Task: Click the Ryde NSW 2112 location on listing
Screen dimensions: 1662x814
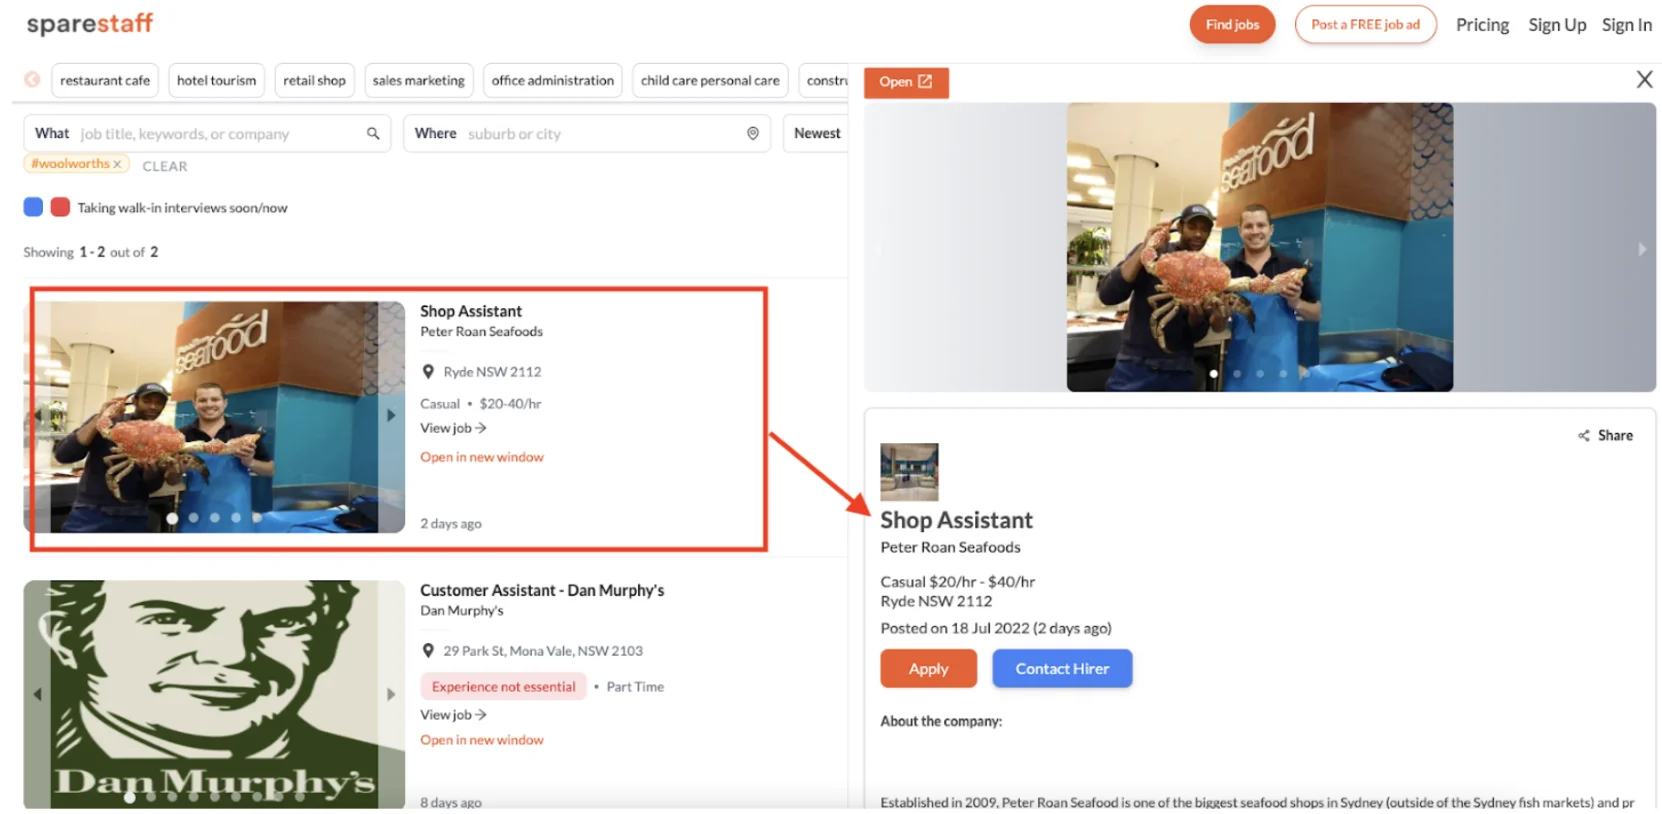Action: tap(492, 372)
